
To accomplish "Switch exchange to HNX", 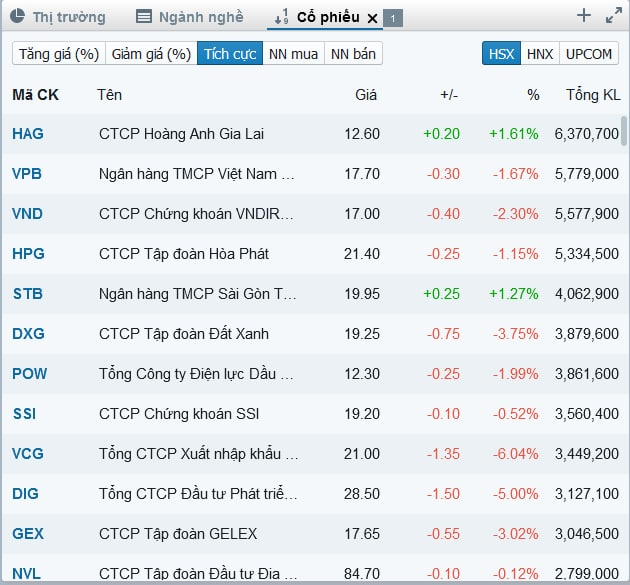I will 539,54.
